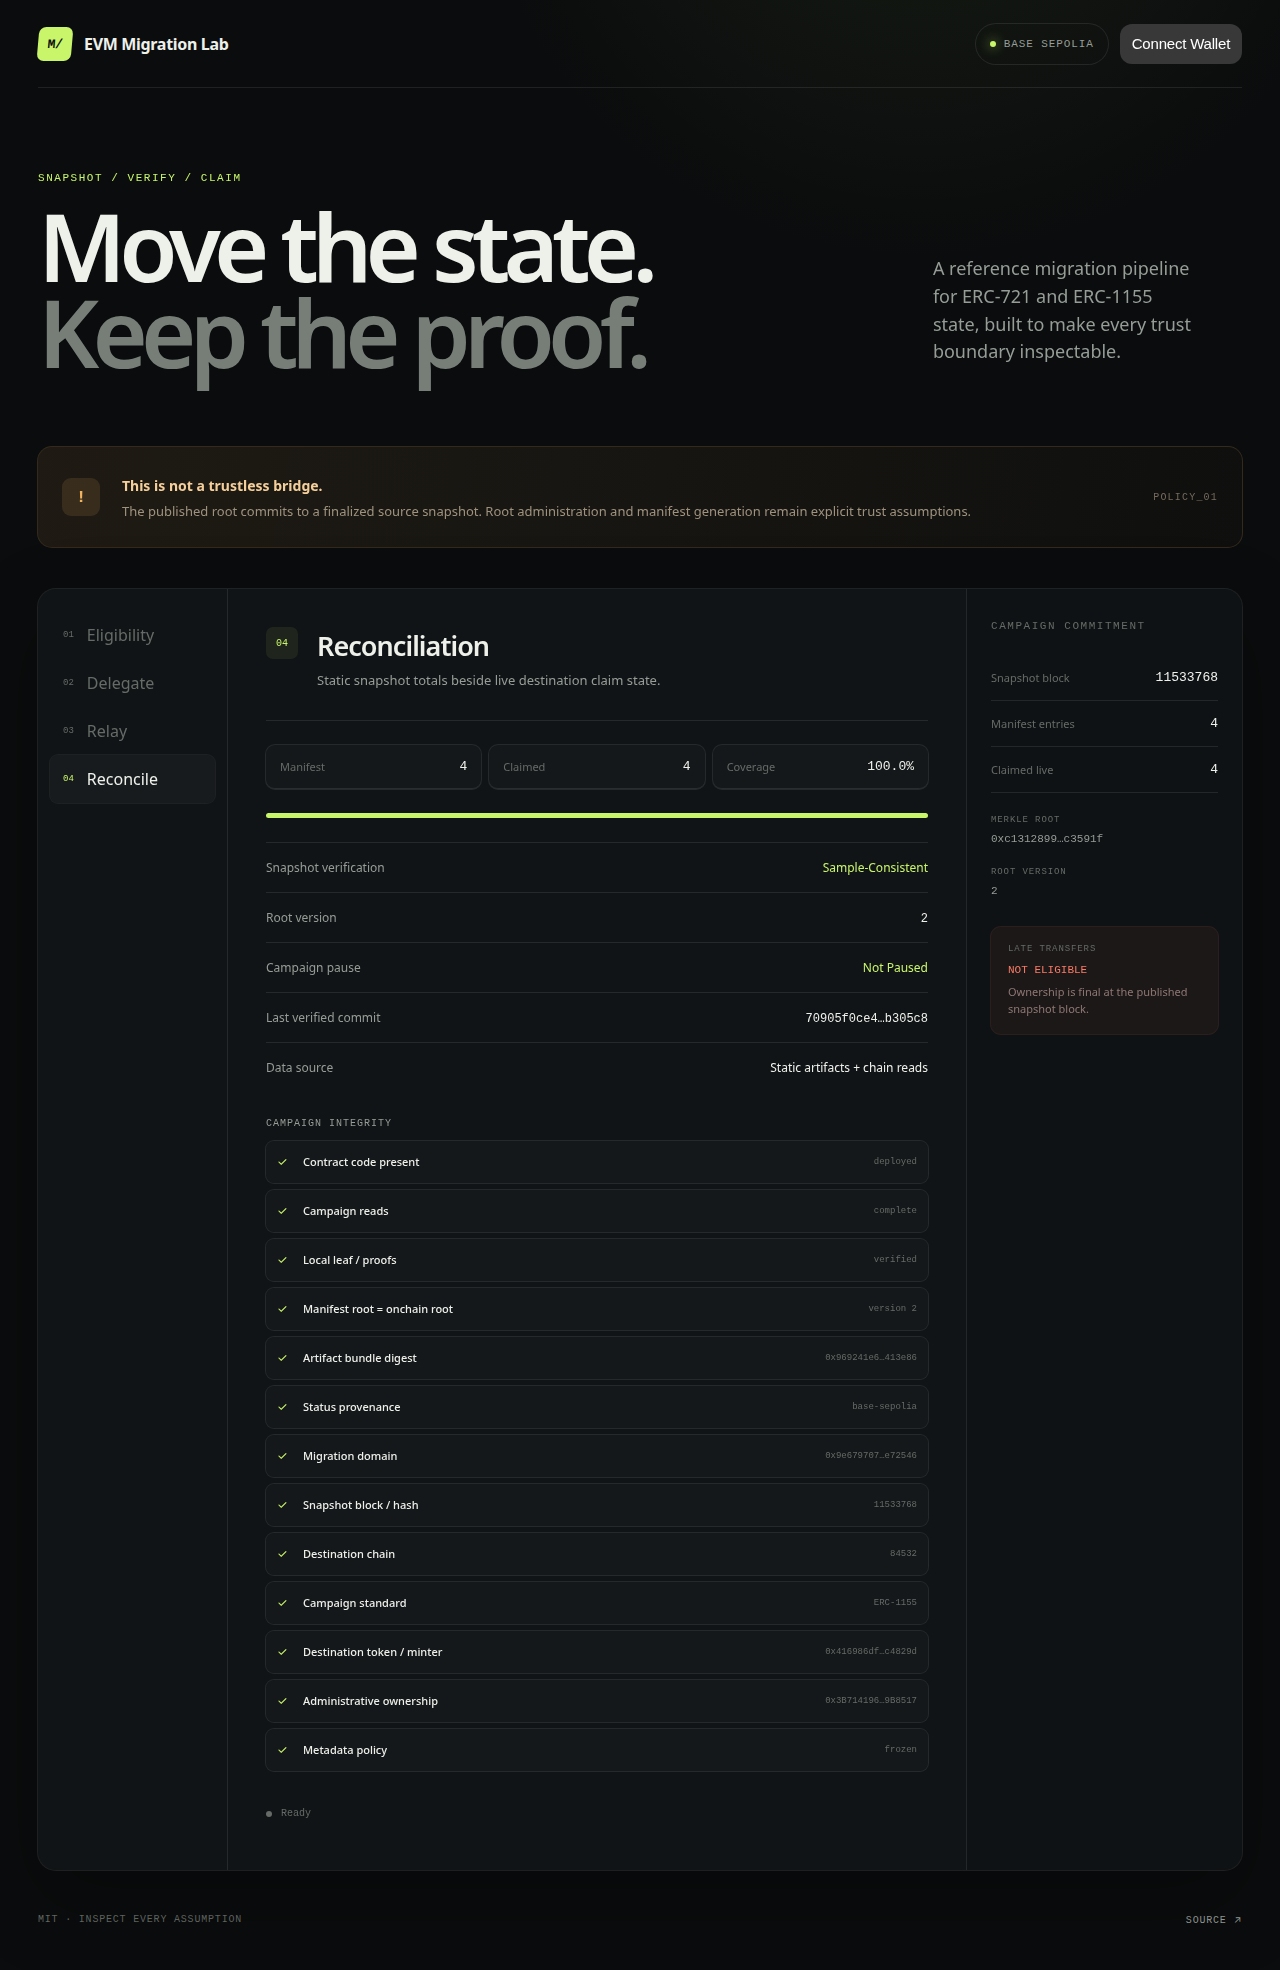The width and height of the screenshot is (1280, 1970).
Task: Click the Late Transfers not eligible card
Action: 1104,980
